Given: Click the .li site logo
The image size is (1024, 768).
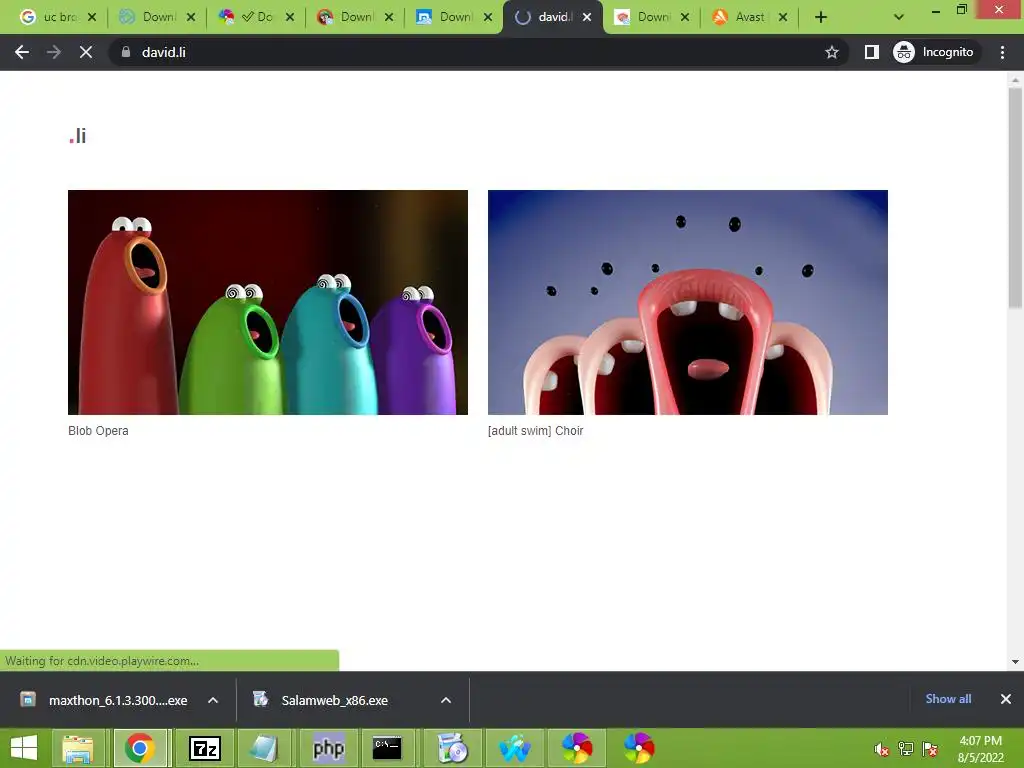Looking at the screenshot, I should [x=78, y=136].
